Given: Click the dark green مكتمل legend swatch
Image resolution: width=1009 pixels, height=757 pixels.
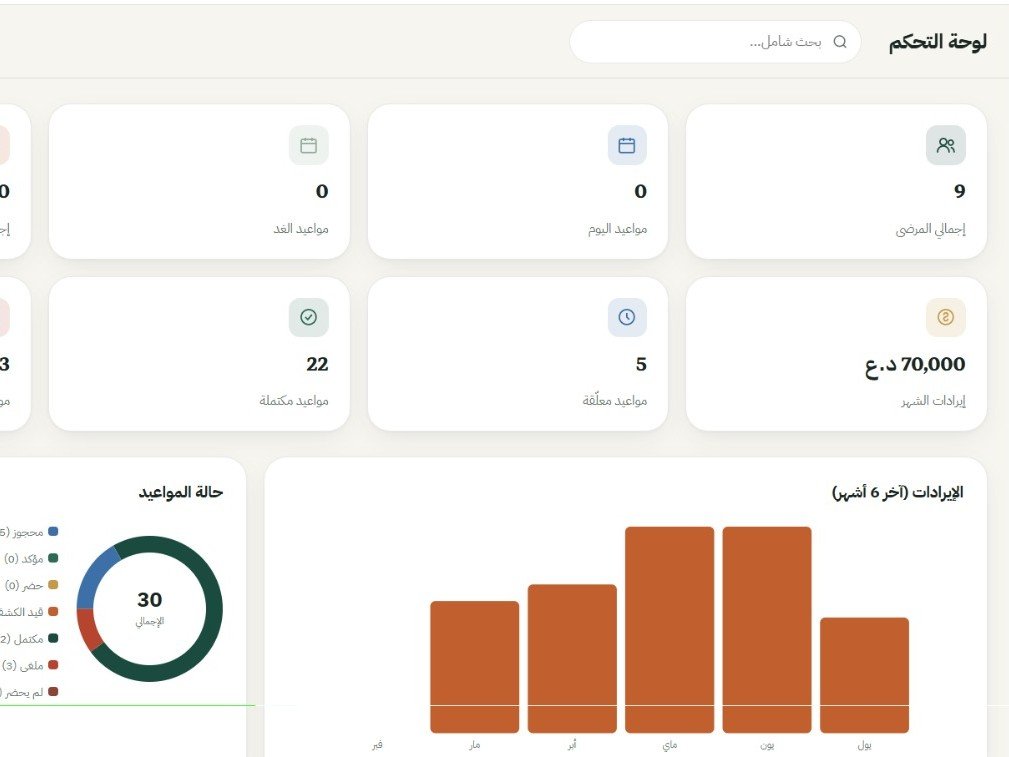Looking at the screenshot, I should coord(53,638).
